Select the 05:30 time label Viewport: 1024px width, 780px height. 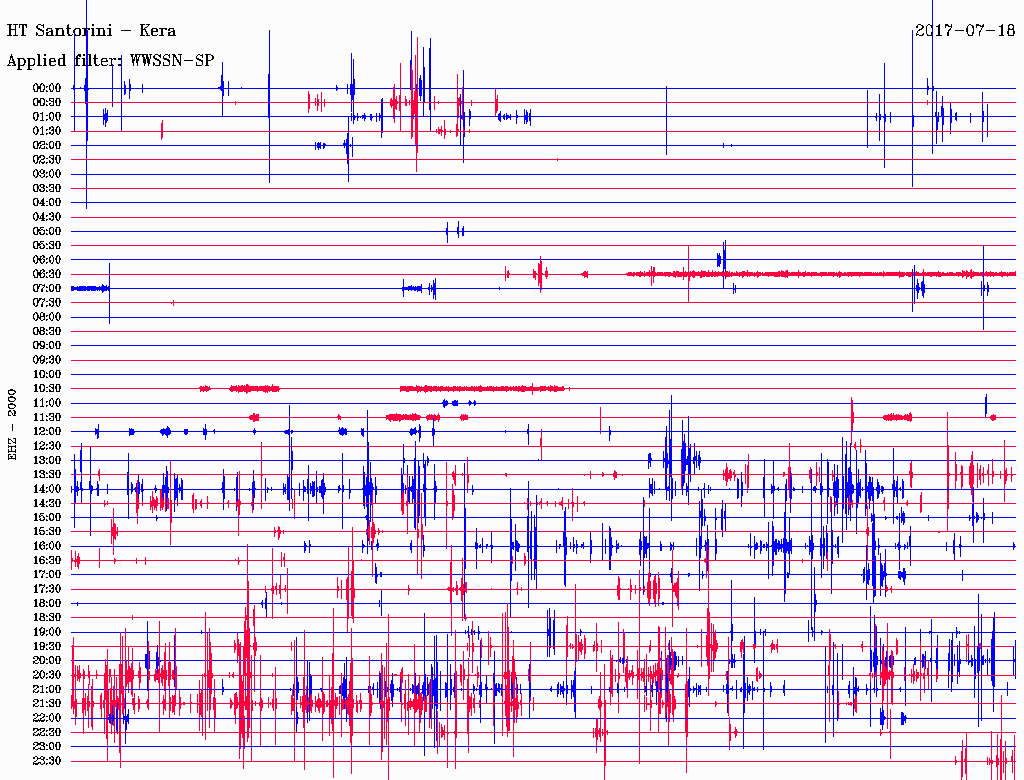click(x=47, y=246)
